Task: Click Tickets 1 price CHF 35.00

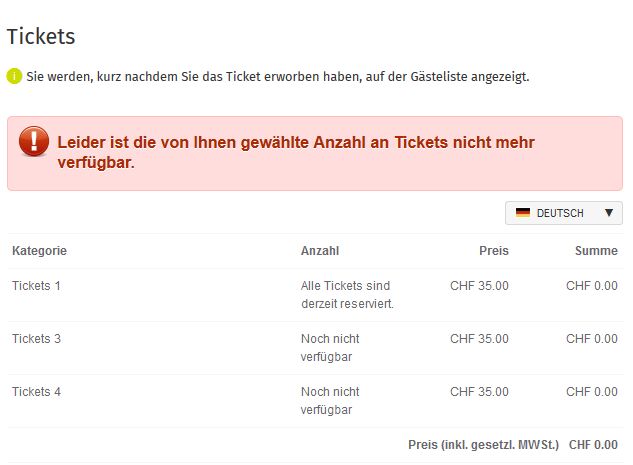Action: click(x=479, y=286)
